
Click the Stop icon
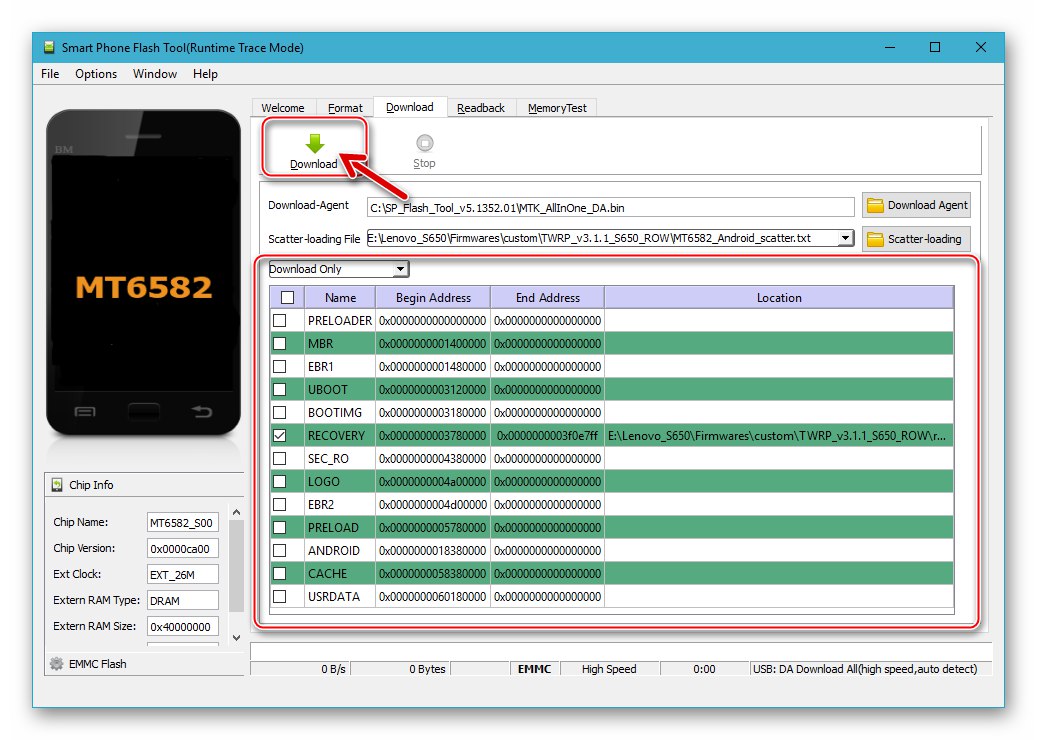(423, 140)
